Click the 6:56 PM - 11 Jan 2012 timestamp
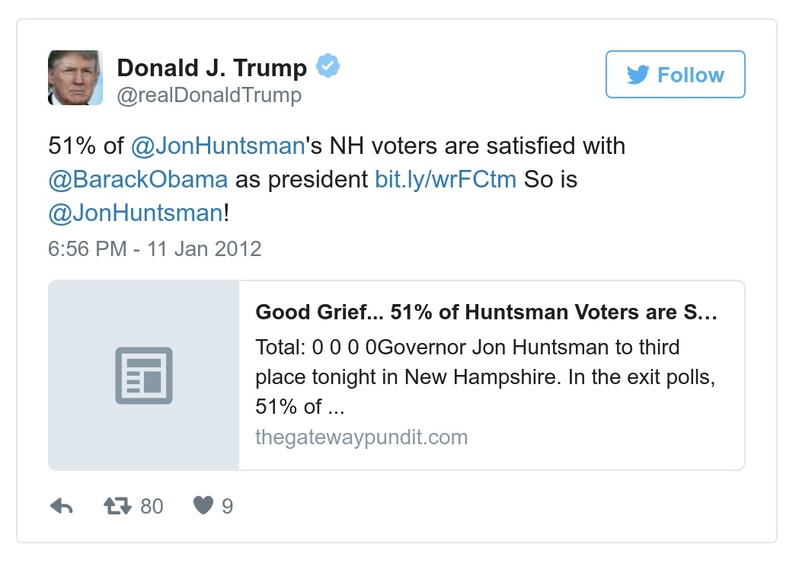Image resolution: width=799 pixels, height=567 pixels. (155, 249)
